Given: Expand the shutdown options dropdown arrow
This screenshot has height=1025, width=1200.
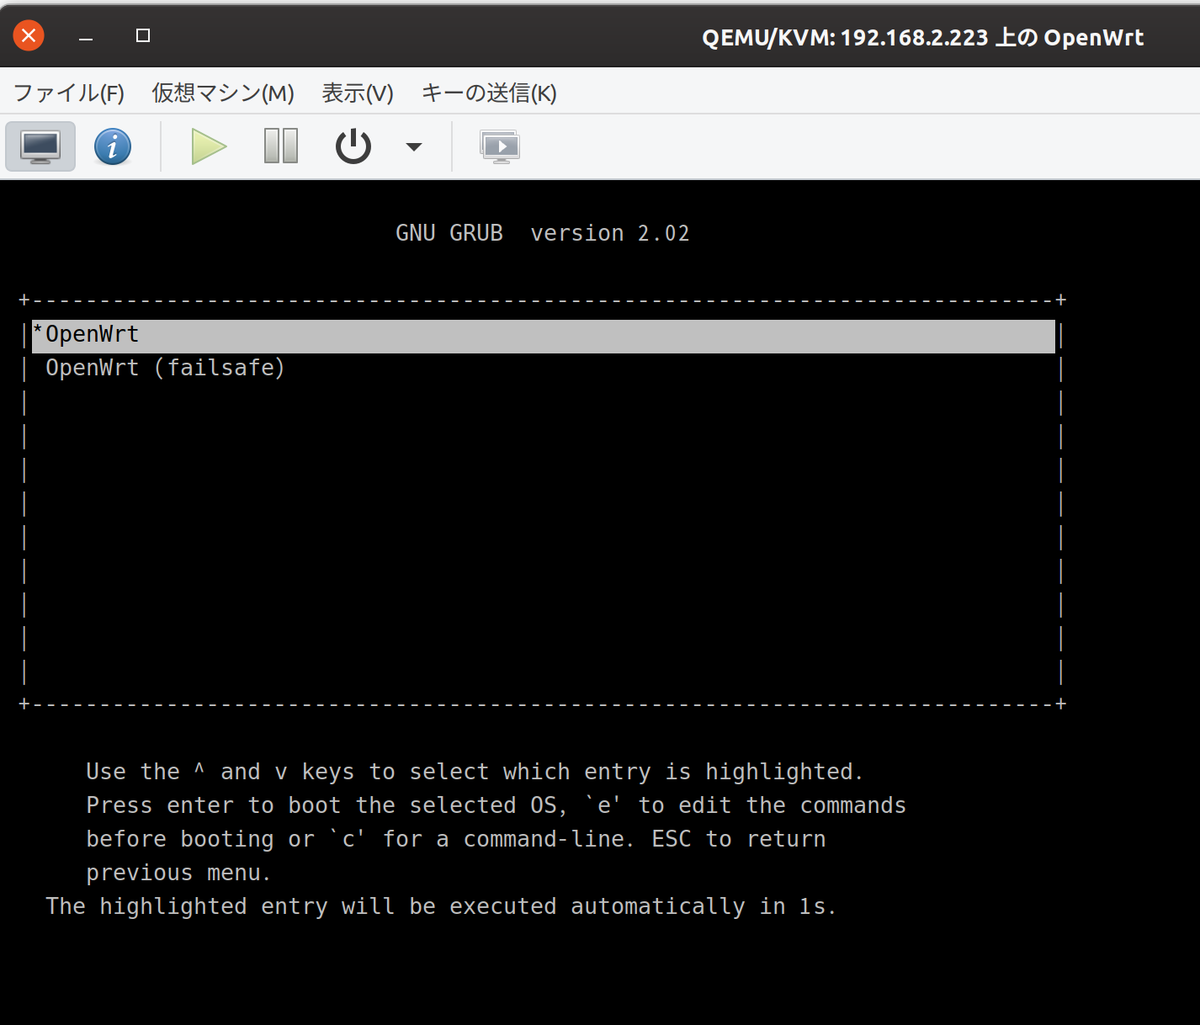Looking at the screenshot, I should point(414,147).
